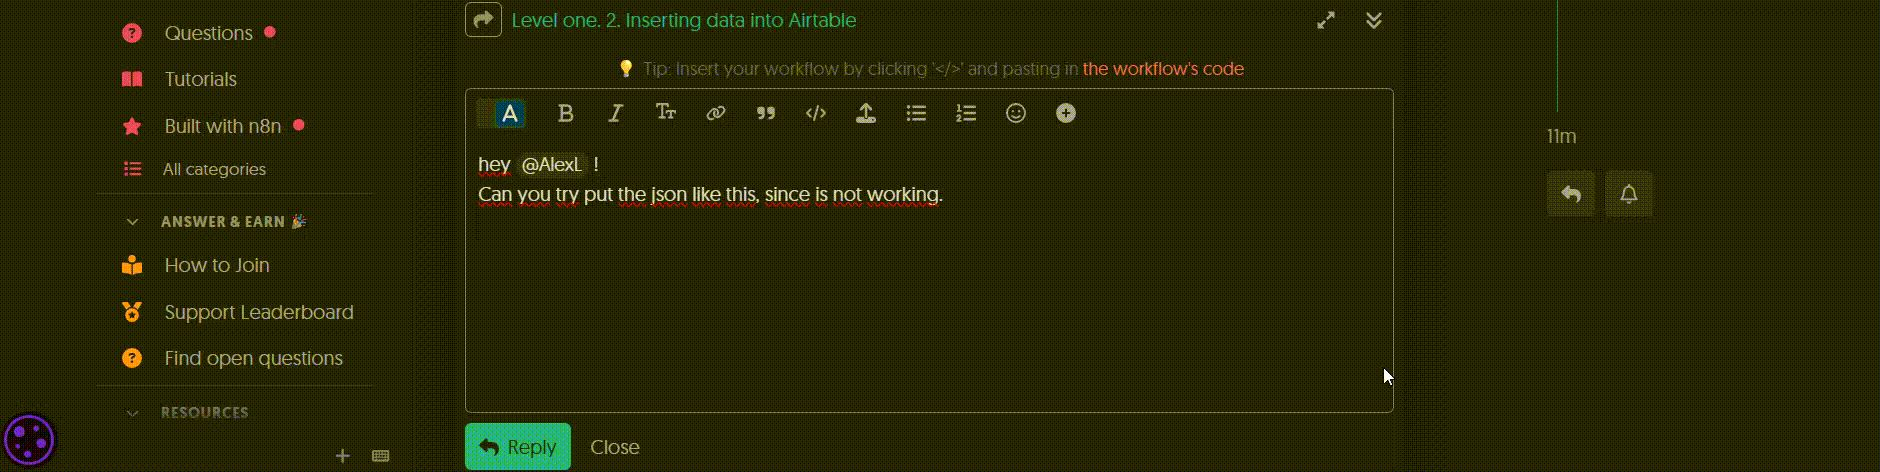
Task: Open Support Leaderboard link
Action: tap(259, 312)
